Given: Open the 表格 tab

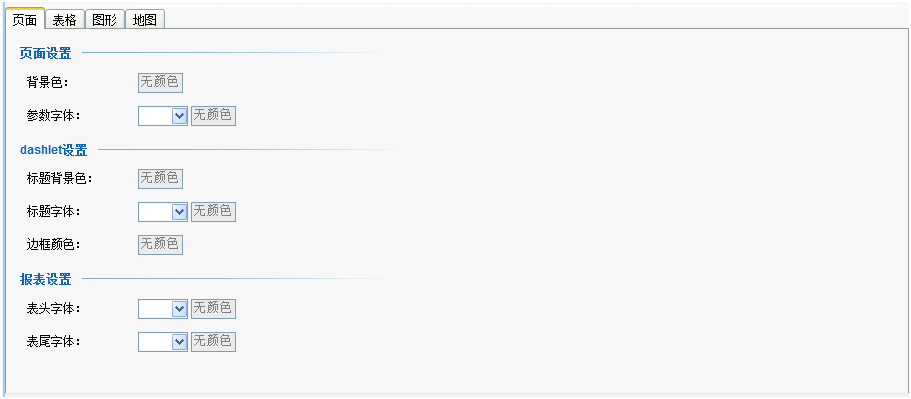Looking at the screenshot, I should click(64, 20).
